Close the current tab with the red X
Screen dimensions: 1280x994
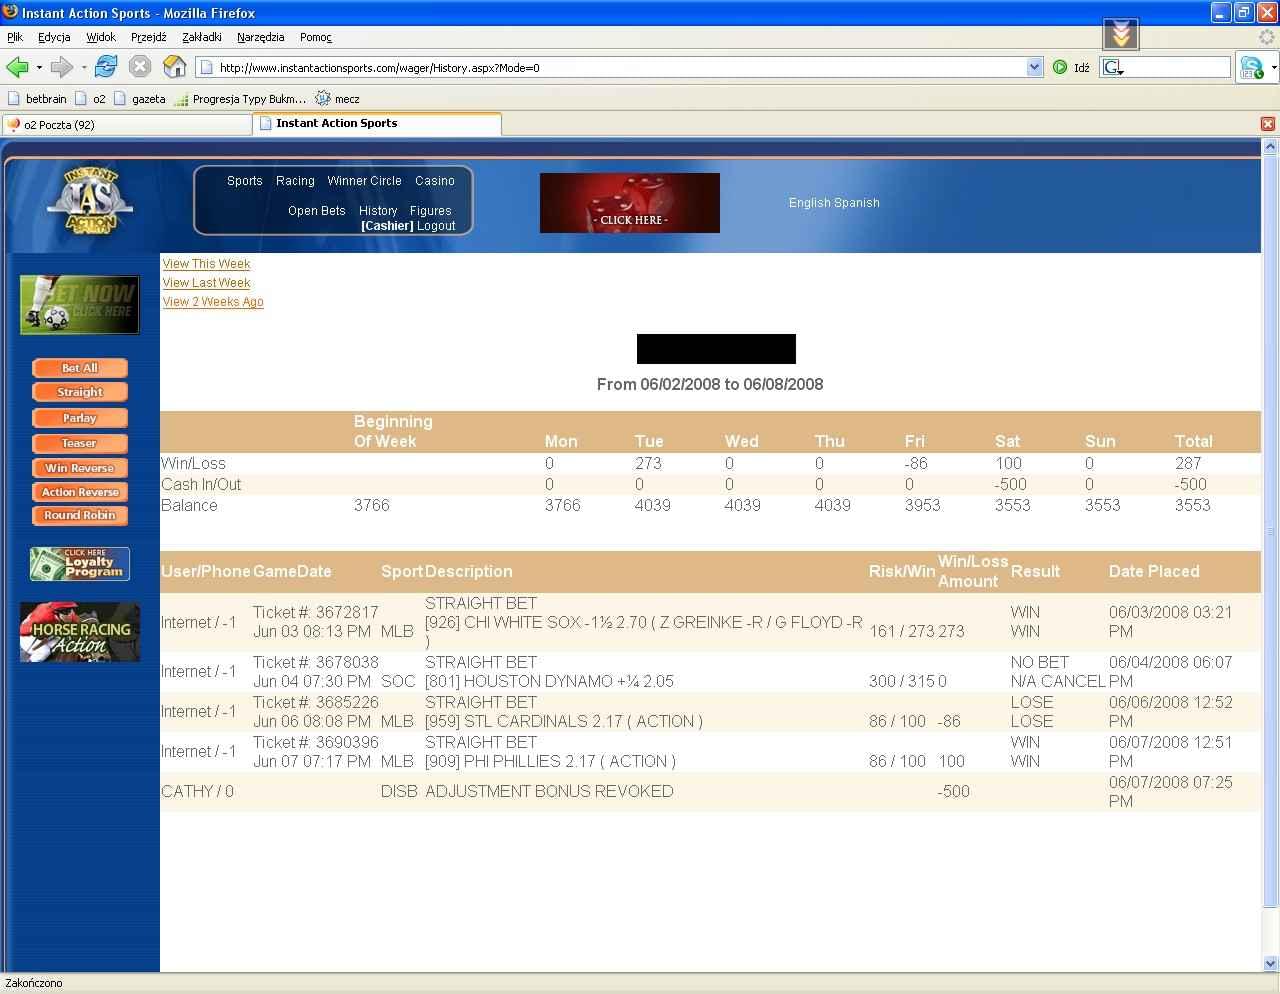[x=1267, y=124]
